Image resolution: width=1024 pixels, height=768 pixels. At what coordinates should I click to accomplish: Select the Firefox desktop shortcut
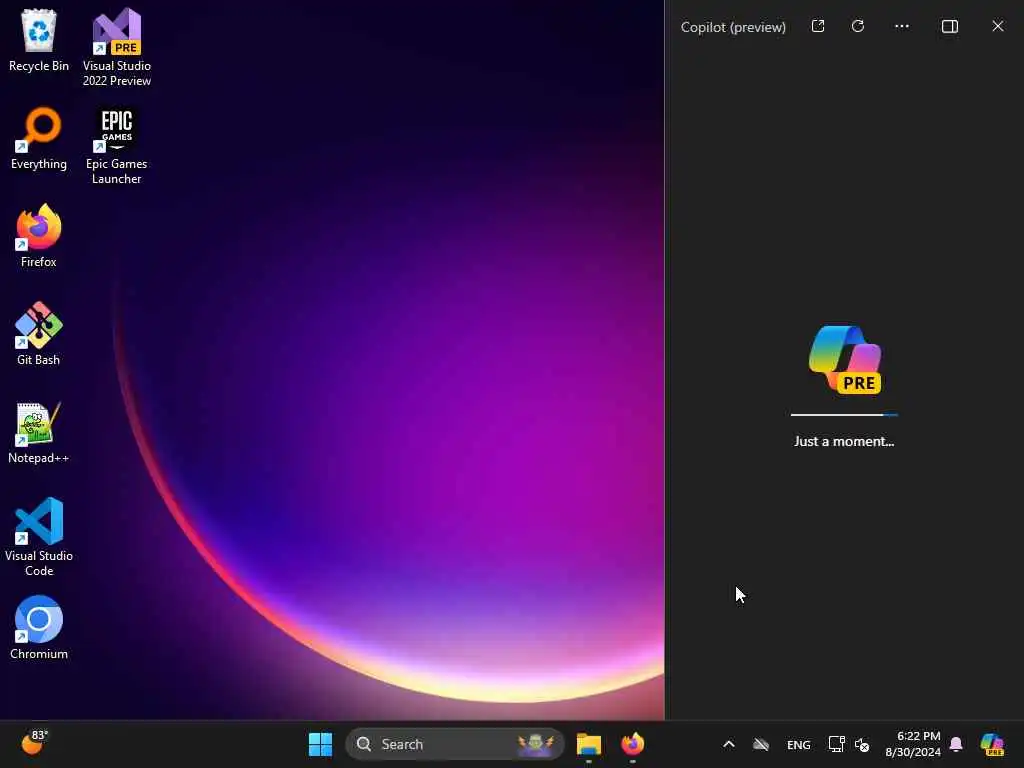39,236
